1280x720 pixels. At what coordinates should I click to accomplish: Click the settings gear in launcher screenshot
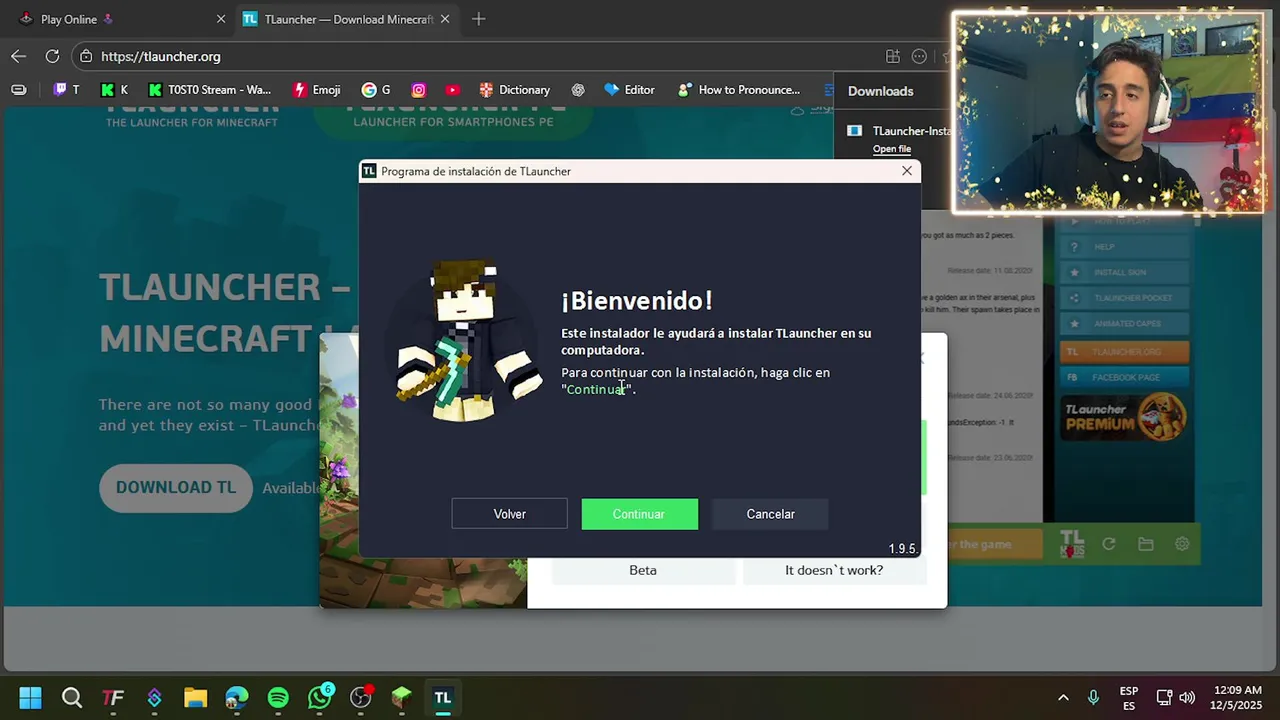coord(1182,544)
